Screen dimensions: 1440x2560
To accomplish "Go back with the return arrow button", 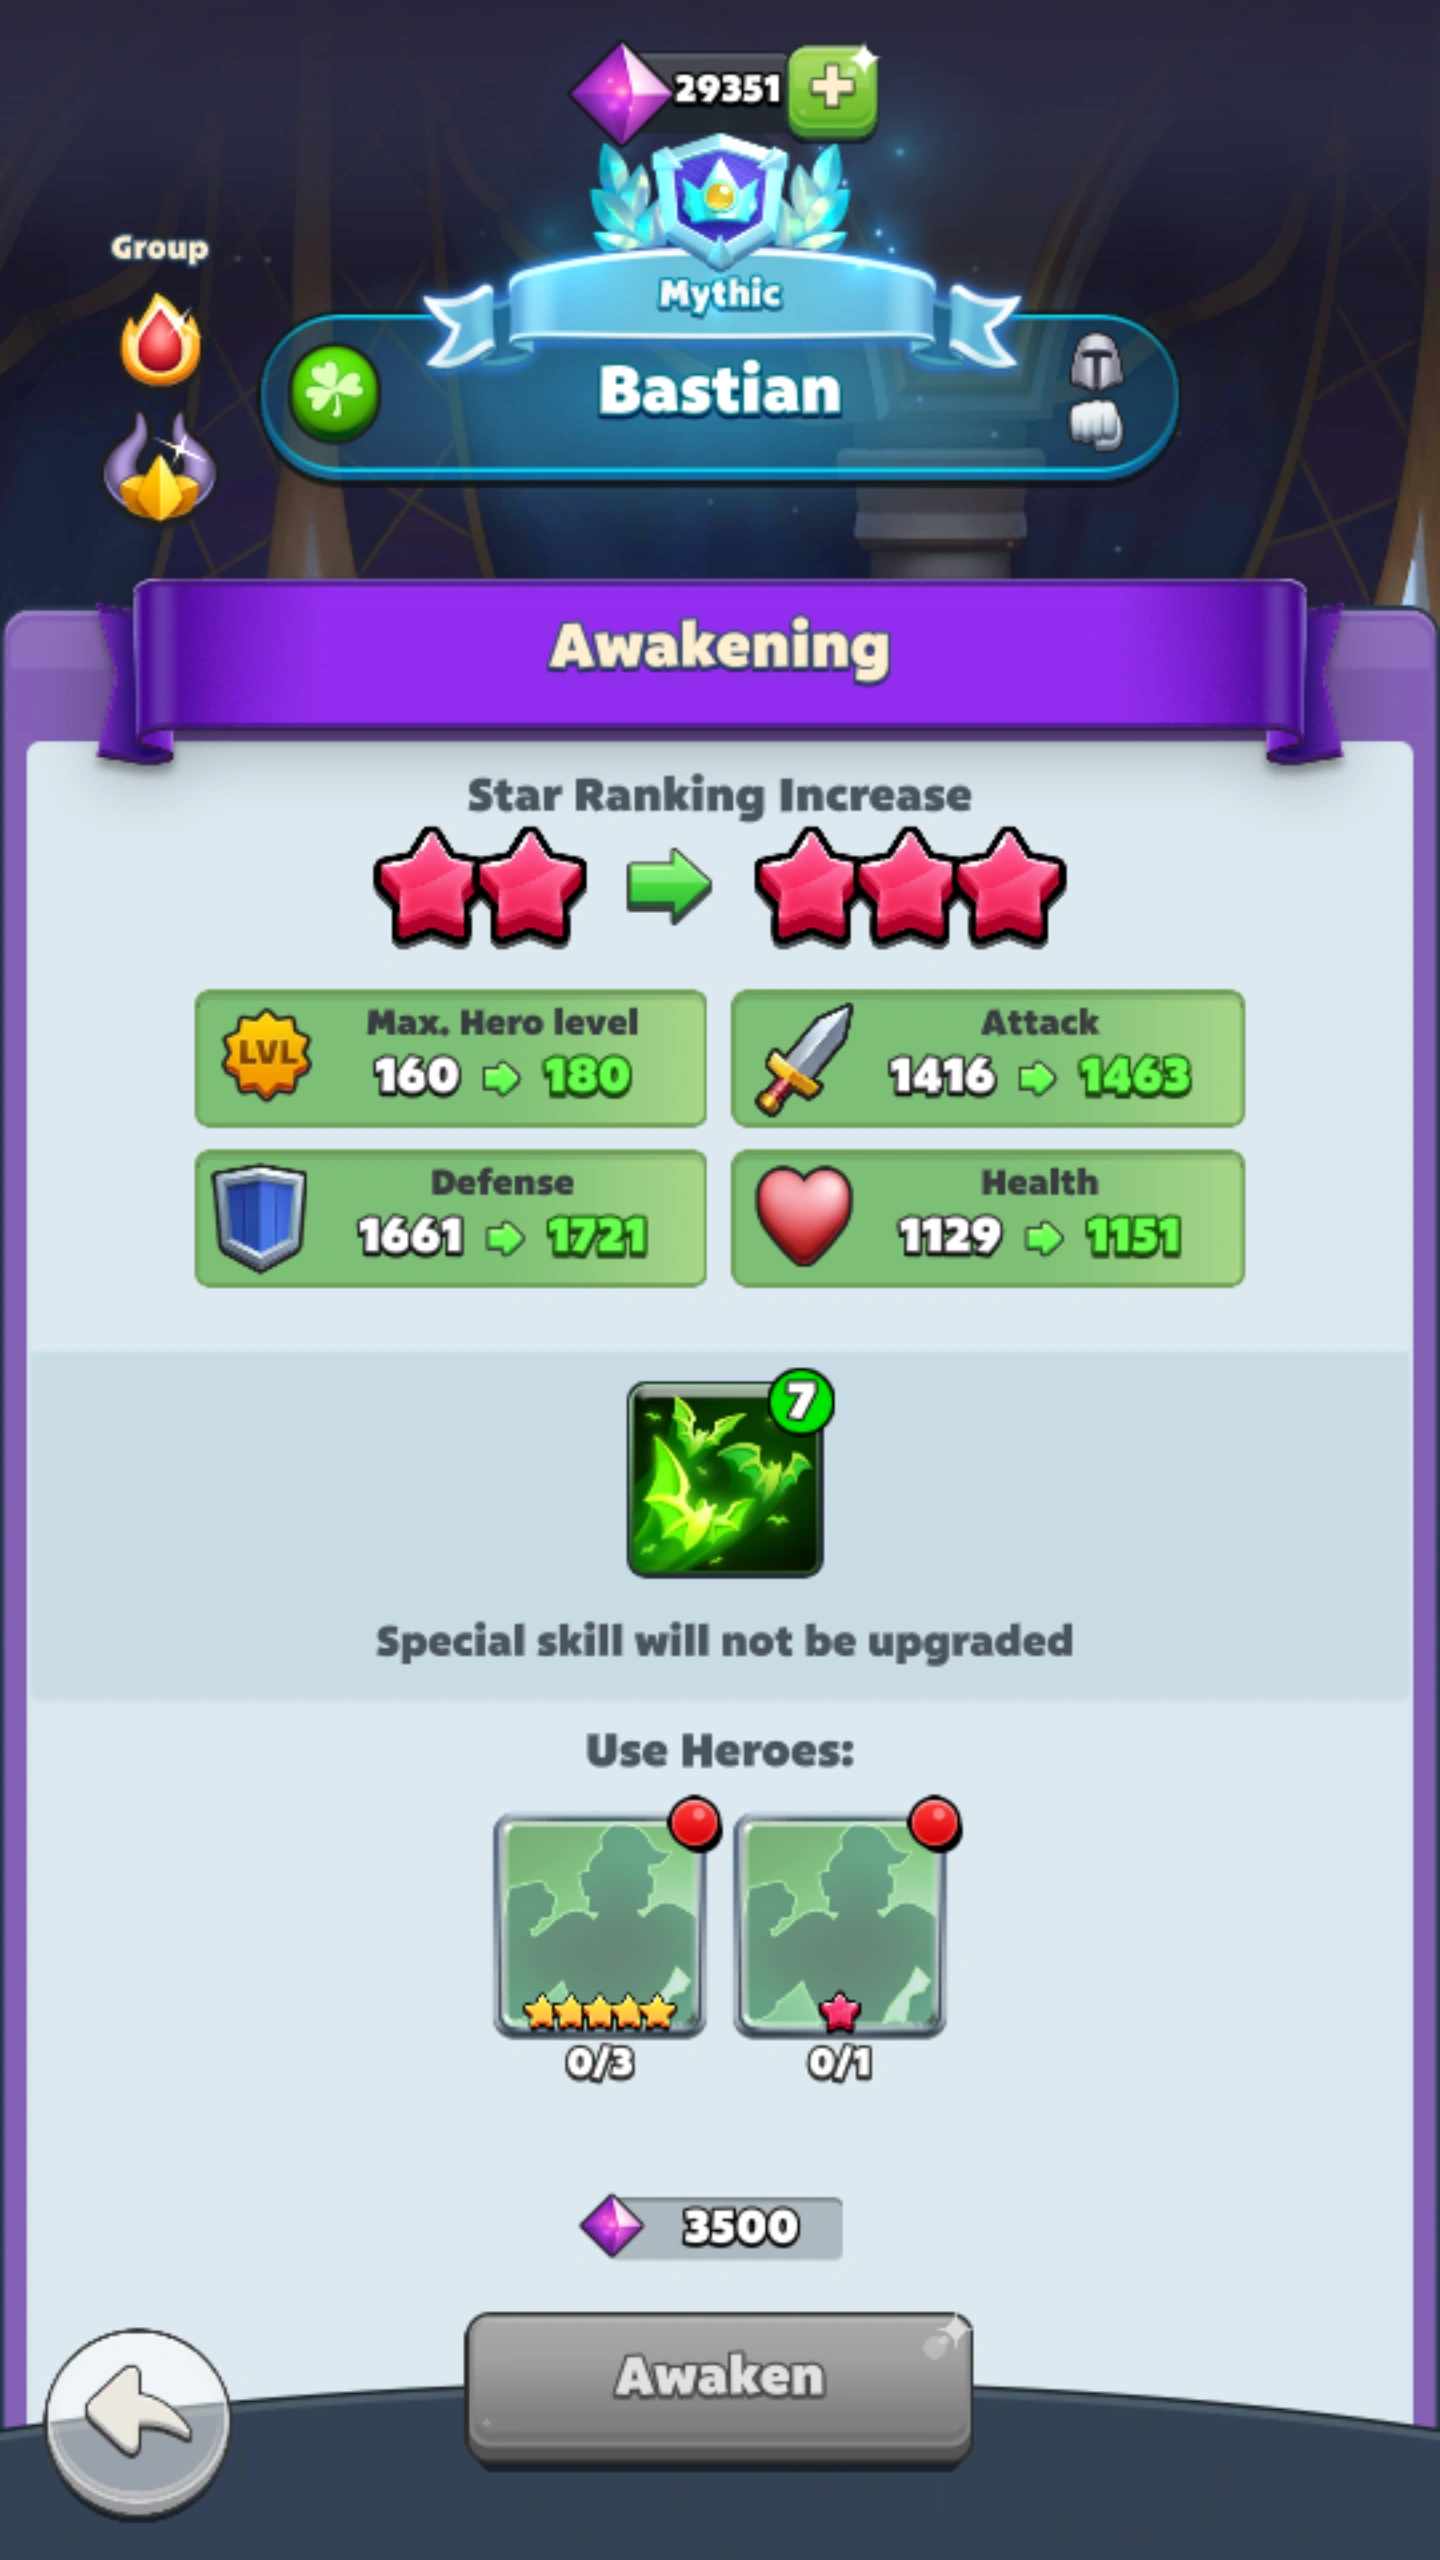I will [x=138, y=2422].
